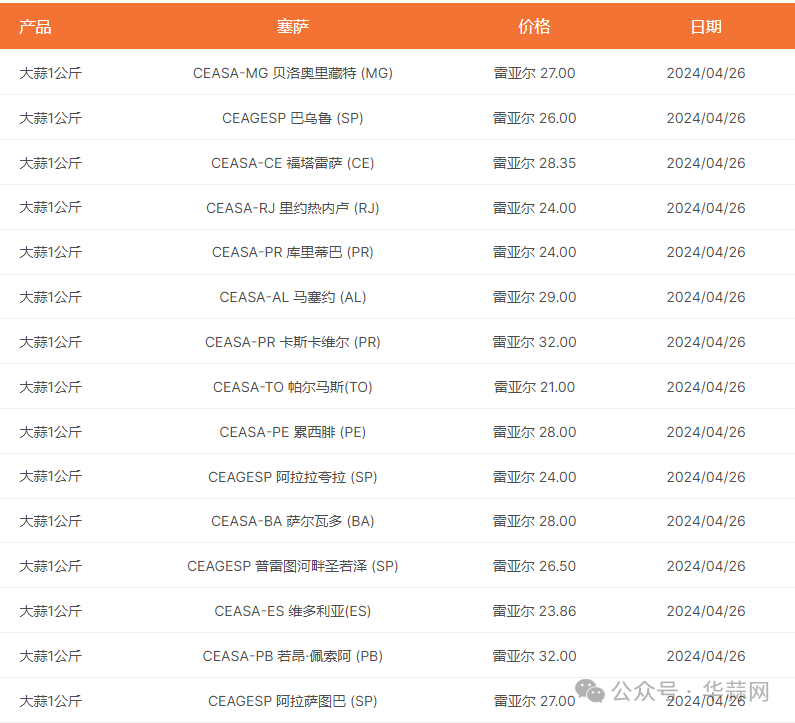This screenshot has height=723, width=795.
Task: Click CEAGESP 阿拉拉夸拉 (SP) market name
Action: 292,477
